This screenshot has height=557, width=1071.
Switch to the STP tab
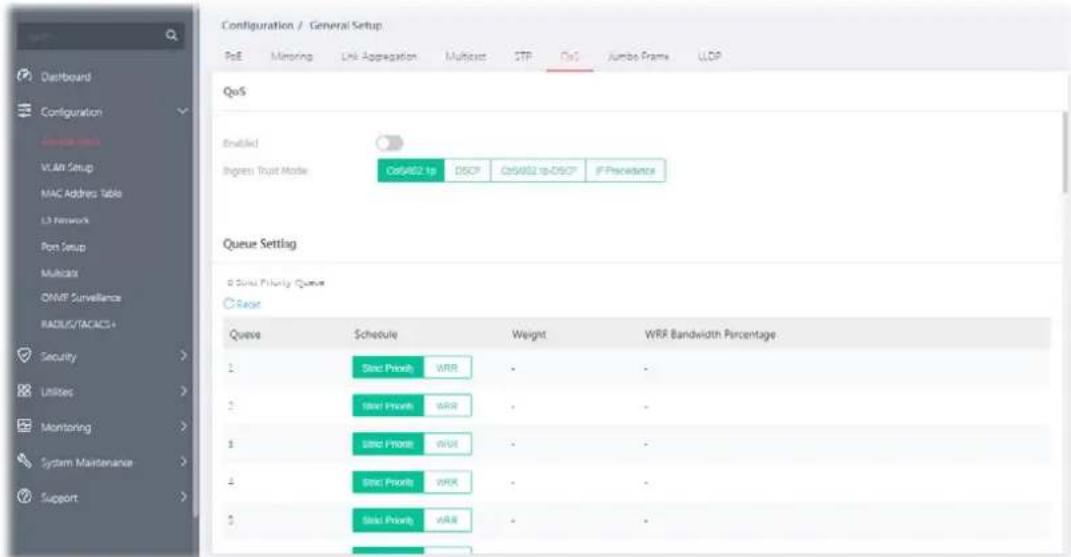click(x=523, y=56)
